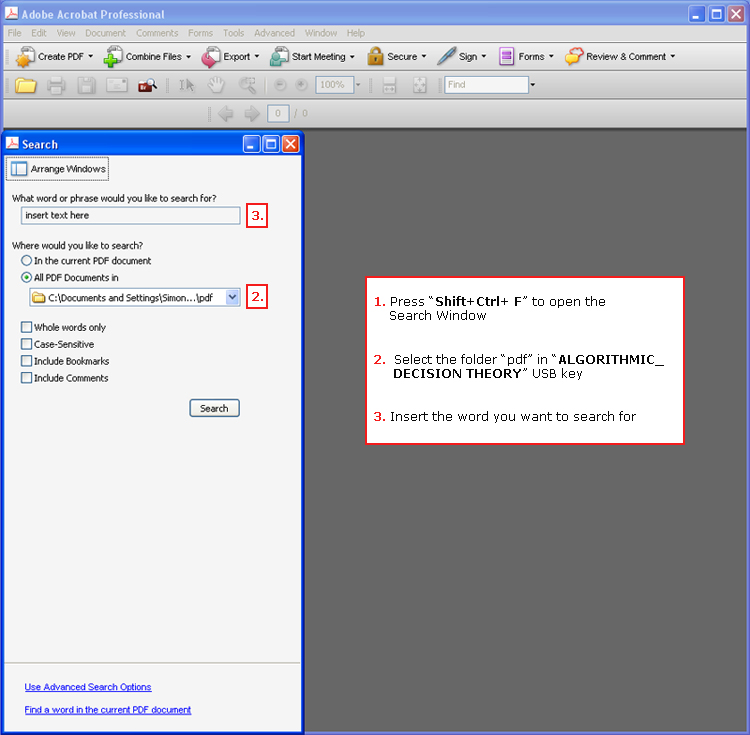Open a file with the folder icon
750x735 pixels.
(25, 86)
